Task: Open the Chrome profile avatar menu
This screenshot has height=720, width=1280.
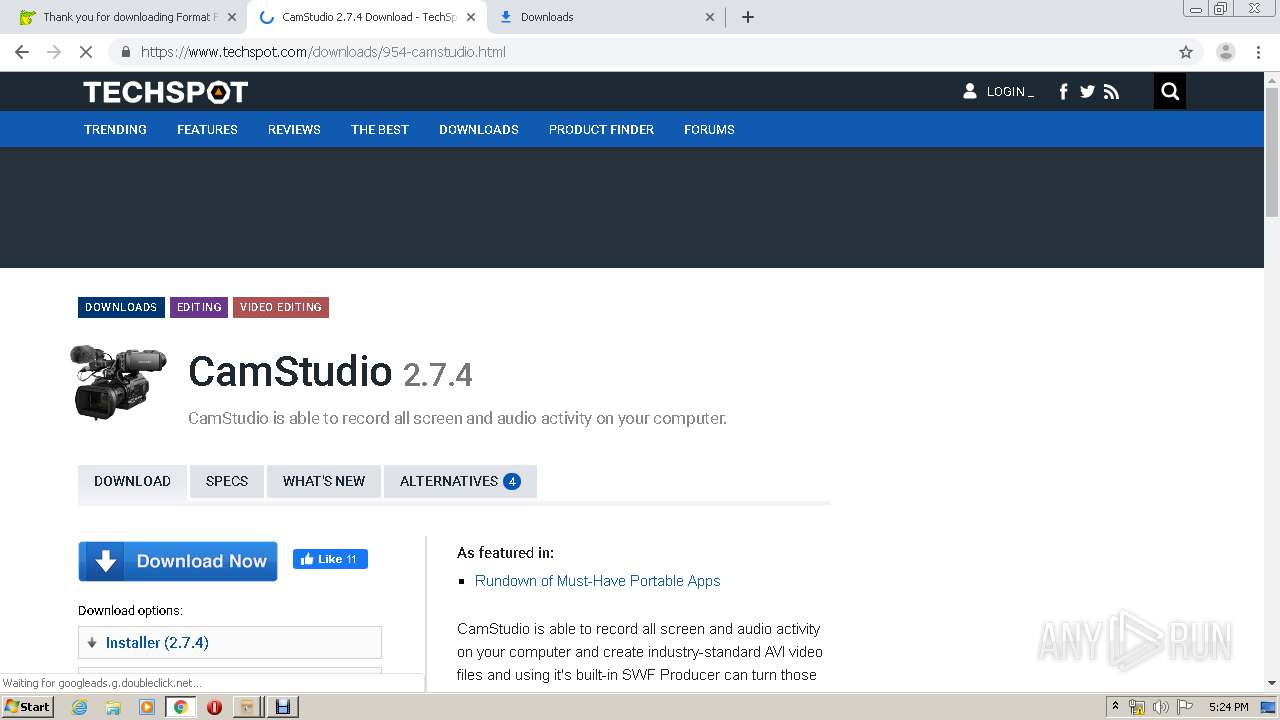Action: pyautogui.click(x=1225, y=52)
